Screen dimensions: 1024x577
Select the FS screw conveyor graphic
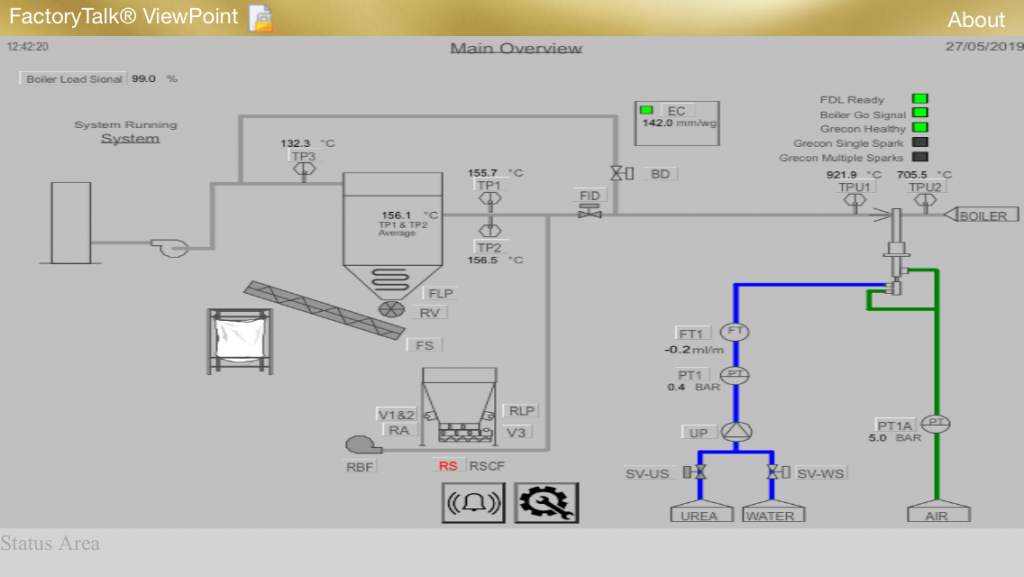325,310
